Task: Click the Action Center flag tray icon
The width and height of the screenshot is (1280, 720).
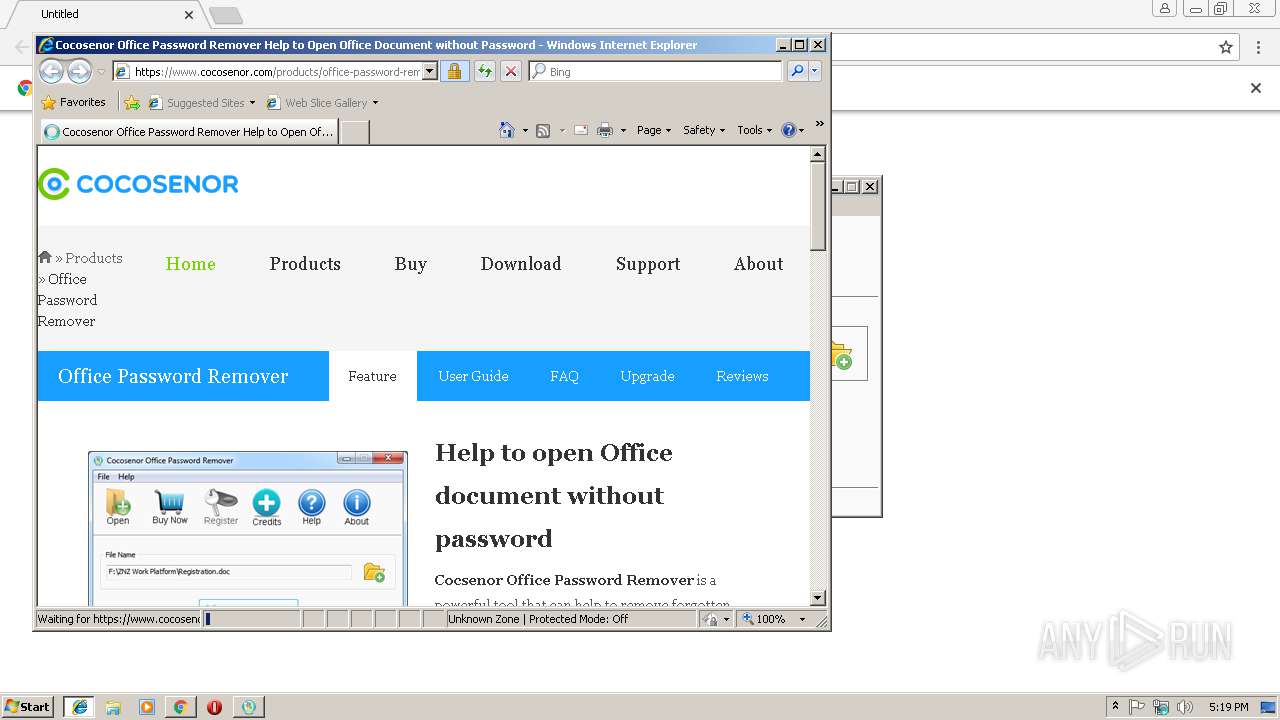Action: click(x=1137, y=707)
